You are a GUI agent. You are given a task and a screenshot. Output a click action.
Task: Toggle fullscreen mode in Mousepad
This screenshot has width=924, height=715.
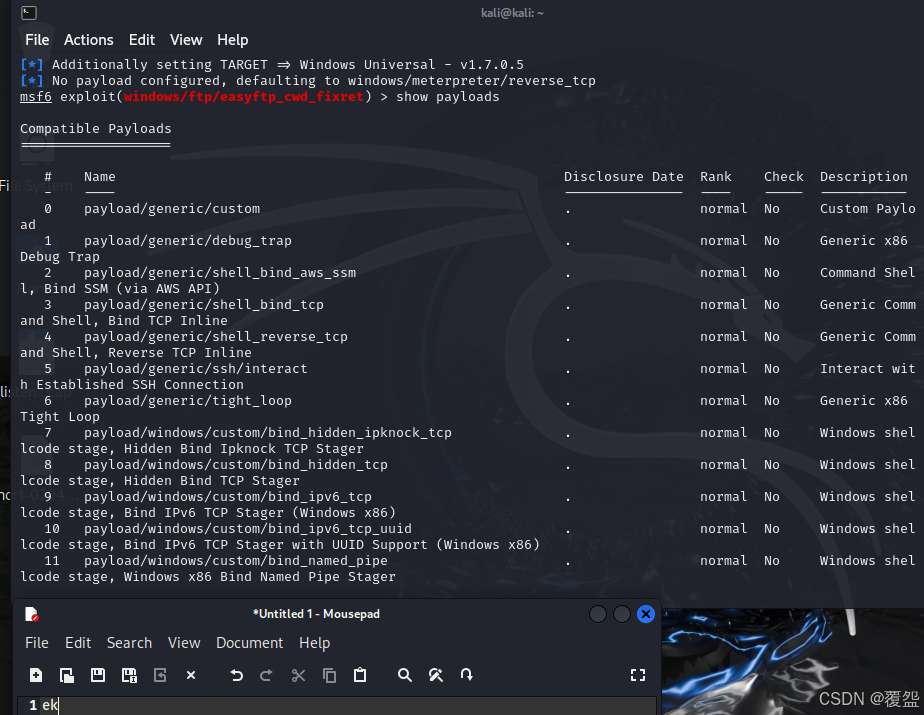click(x=638, y=675)
